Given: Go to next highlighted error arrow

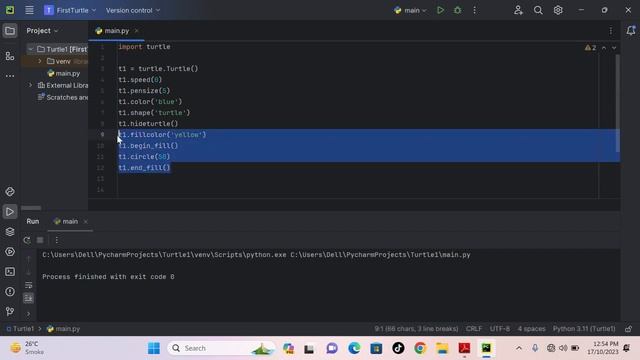Looking at the screenshot, I should pyautogui.click(x=614, y=48).
